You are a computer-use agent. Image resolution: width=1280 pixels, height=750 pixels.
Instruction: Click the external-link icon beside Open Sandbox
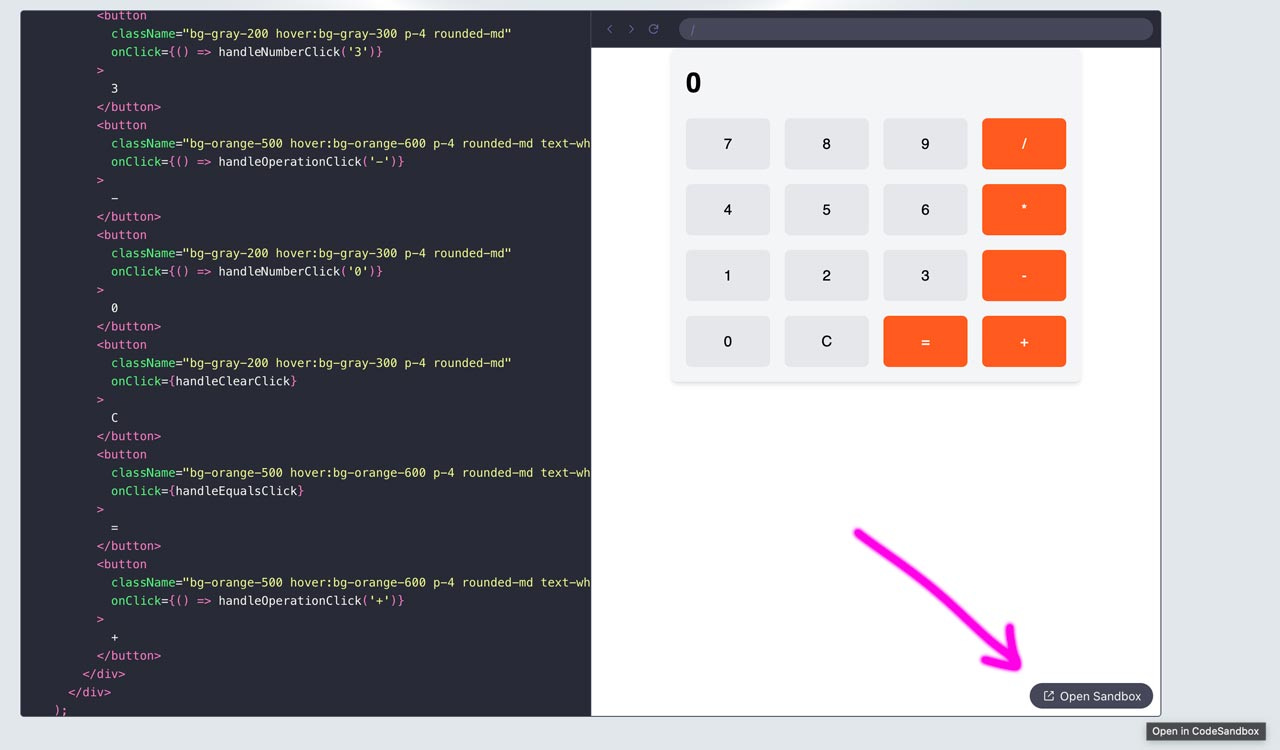(1048, 696)
